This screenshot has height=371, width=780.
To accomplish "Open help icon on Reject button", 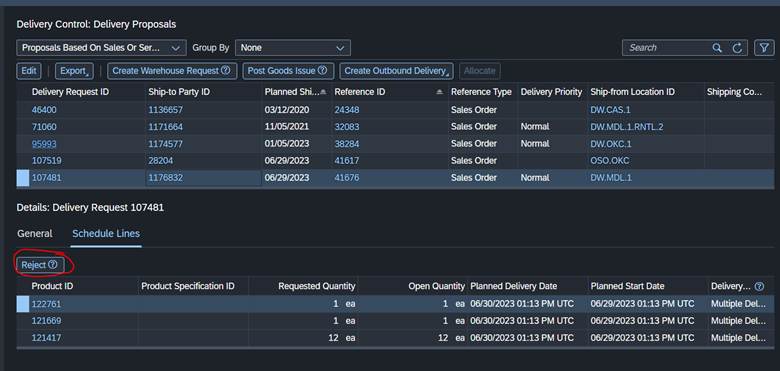I will point(53,265).
